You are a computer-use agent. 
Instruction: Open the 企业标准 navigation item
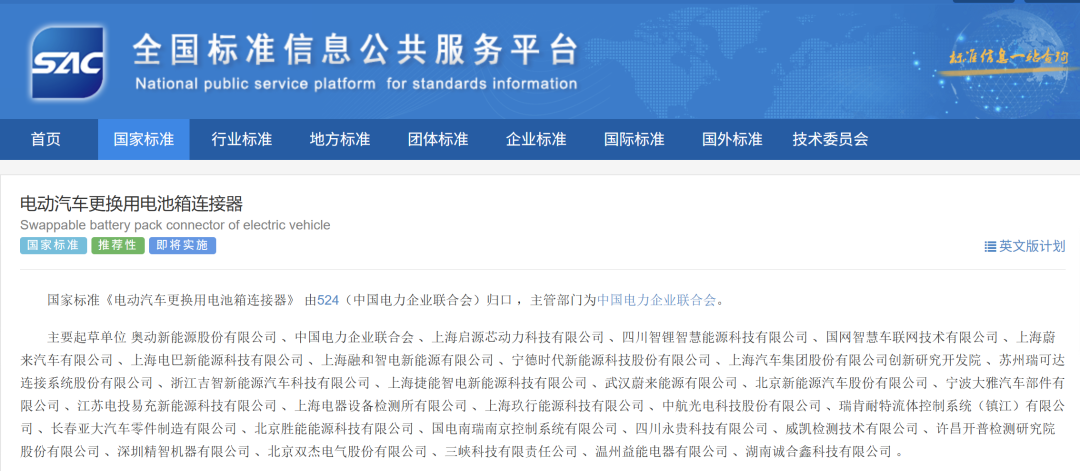(x=536, y=139)
